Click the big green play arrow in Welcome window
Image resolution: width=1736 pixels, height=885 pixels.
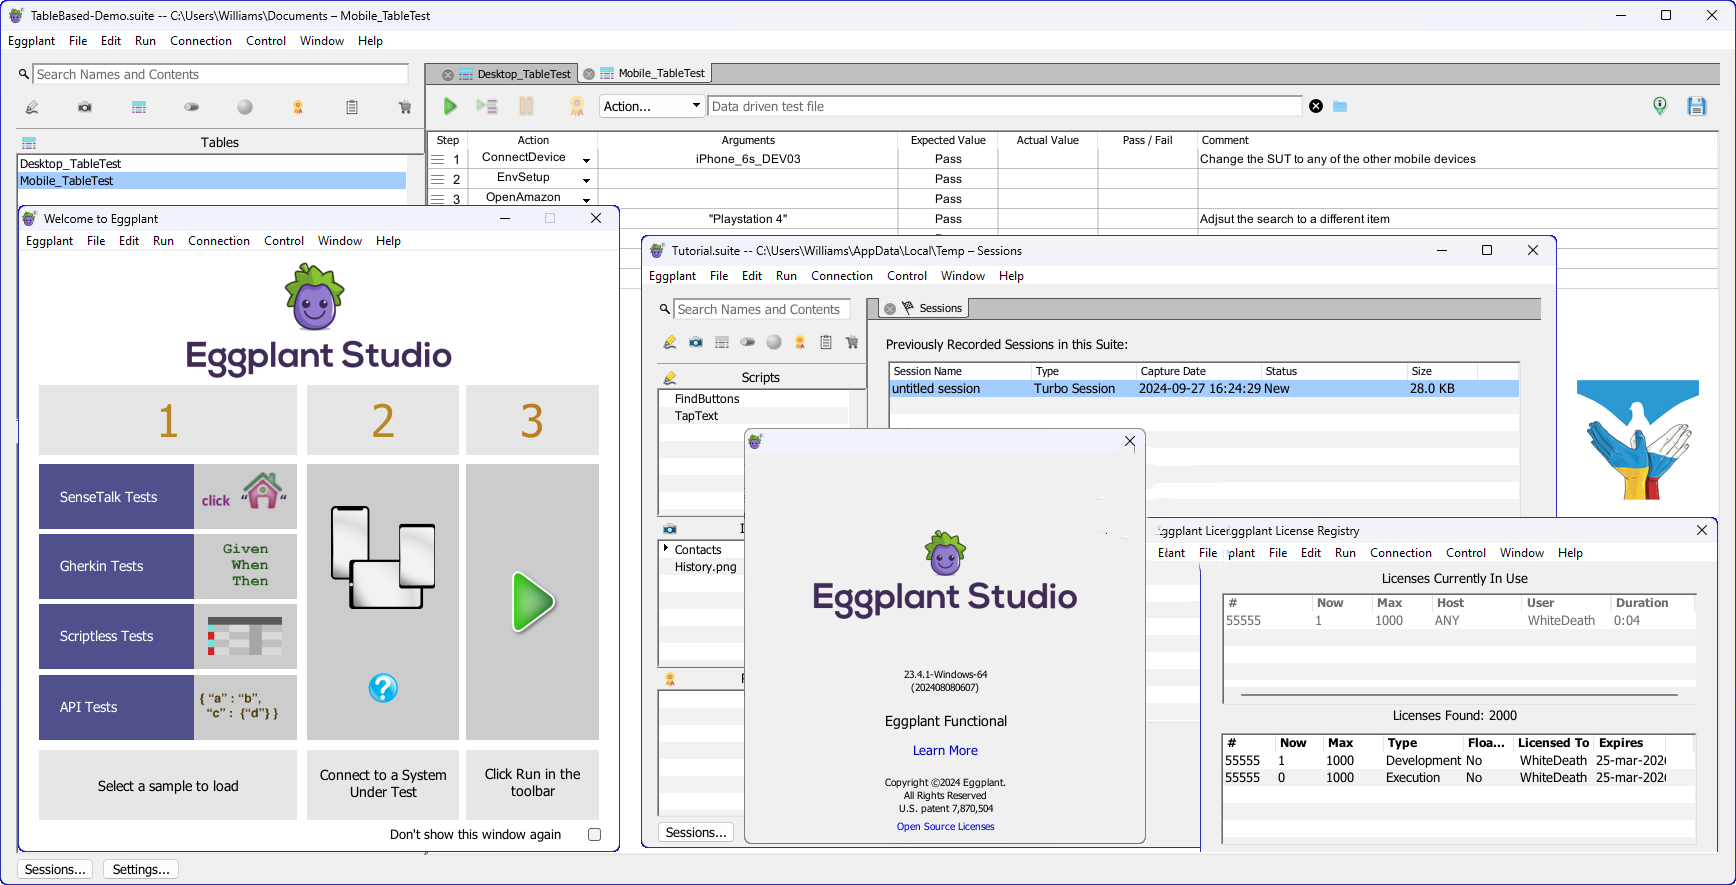click(533, 602)
